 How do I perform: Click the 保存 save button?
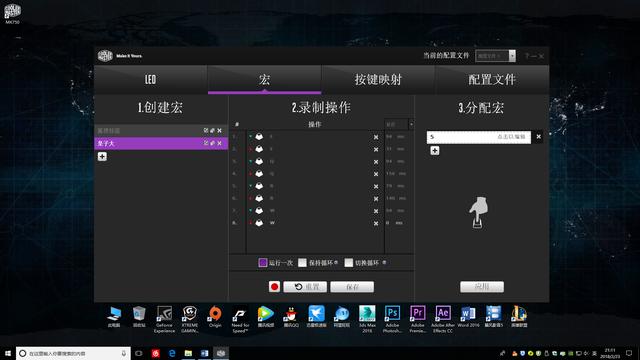352,287
